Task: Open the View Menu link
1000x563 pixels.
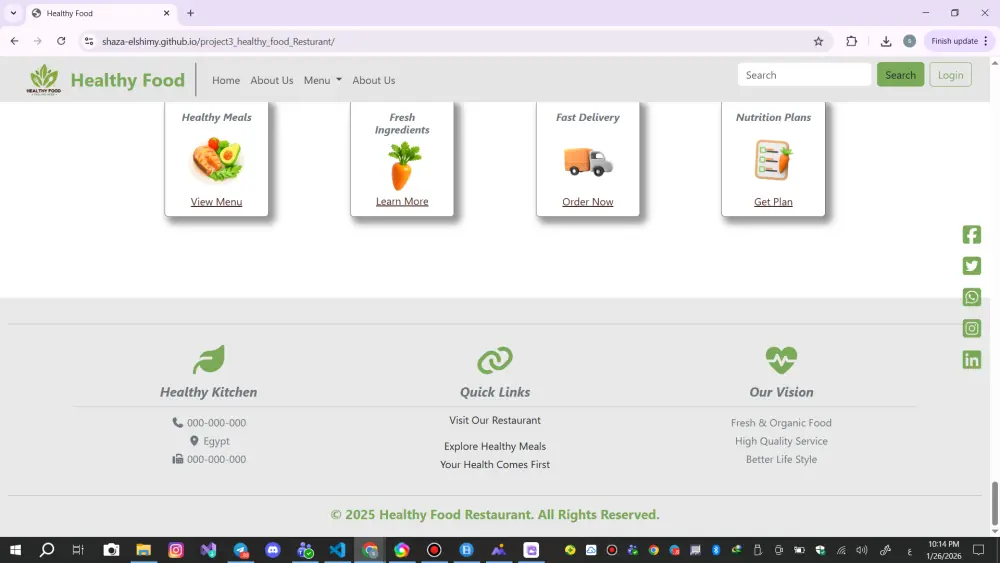Action: (x=216, y=201)
